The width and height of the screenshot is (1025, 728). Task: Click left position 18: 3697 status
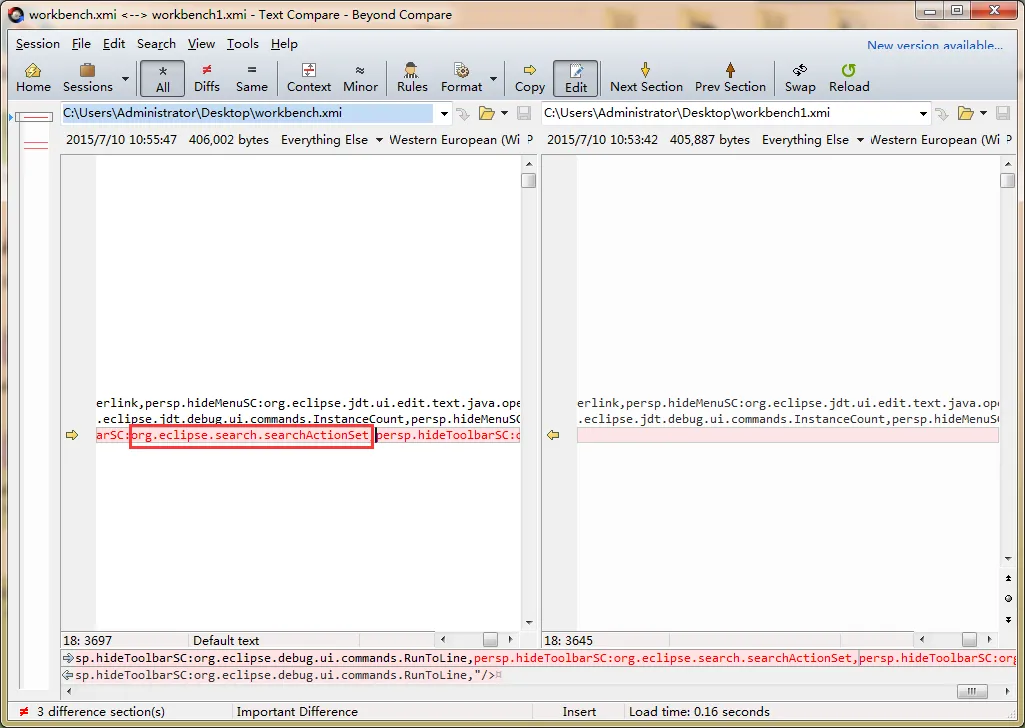[87, 640]
